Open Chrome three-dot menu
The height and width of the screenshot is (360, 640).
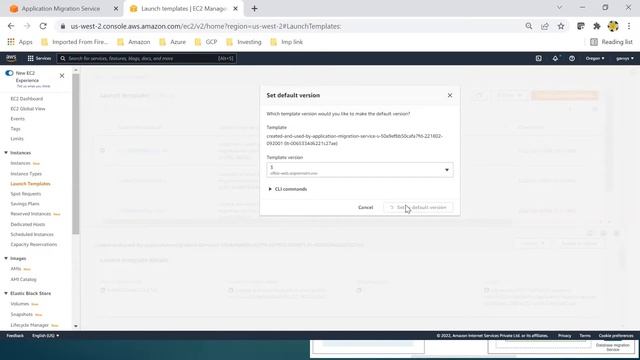point(629,26)
